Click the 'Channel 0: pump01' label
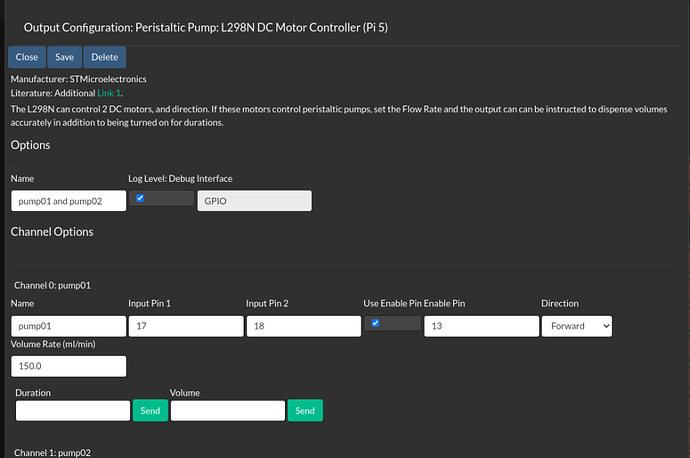Viewport: 690px width, 458px height. click(52, 285)
